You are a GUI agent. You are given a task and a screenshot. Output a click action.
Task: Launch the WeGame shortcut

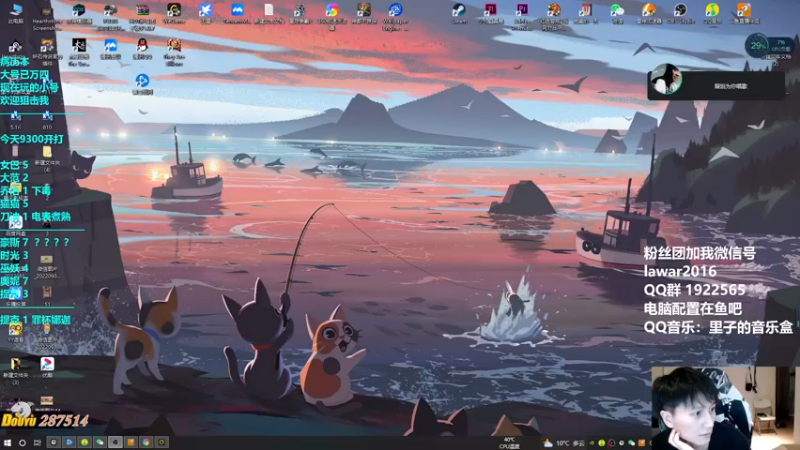pos(174,13)
